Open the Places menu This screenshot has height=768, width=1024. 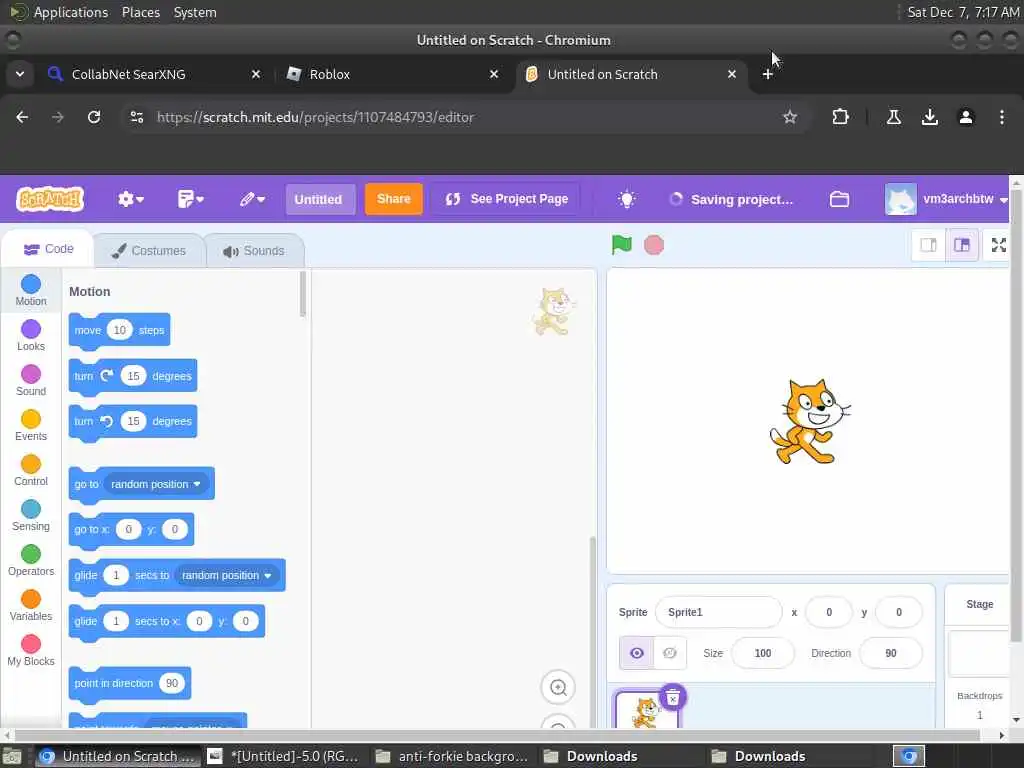(140, 12)
